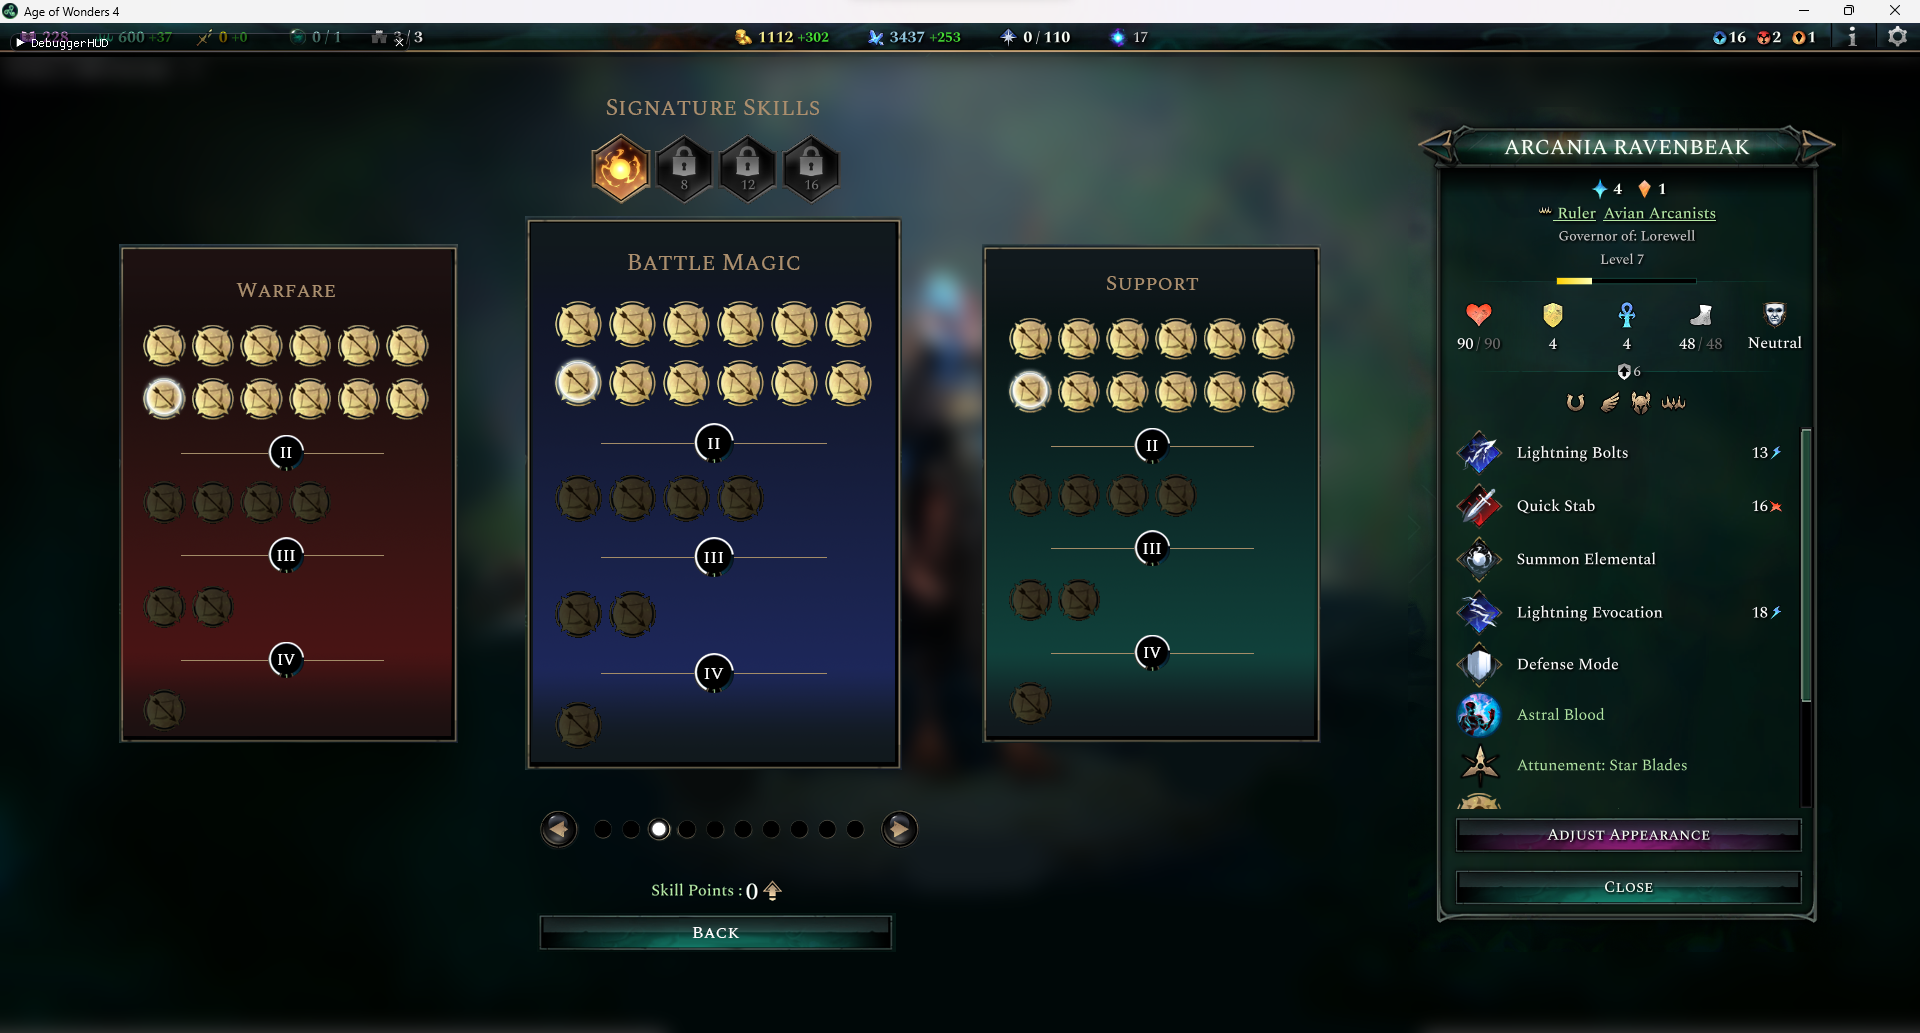
Task: Select the Defense Mode shield icon
Action: (x=1479, y=664)
